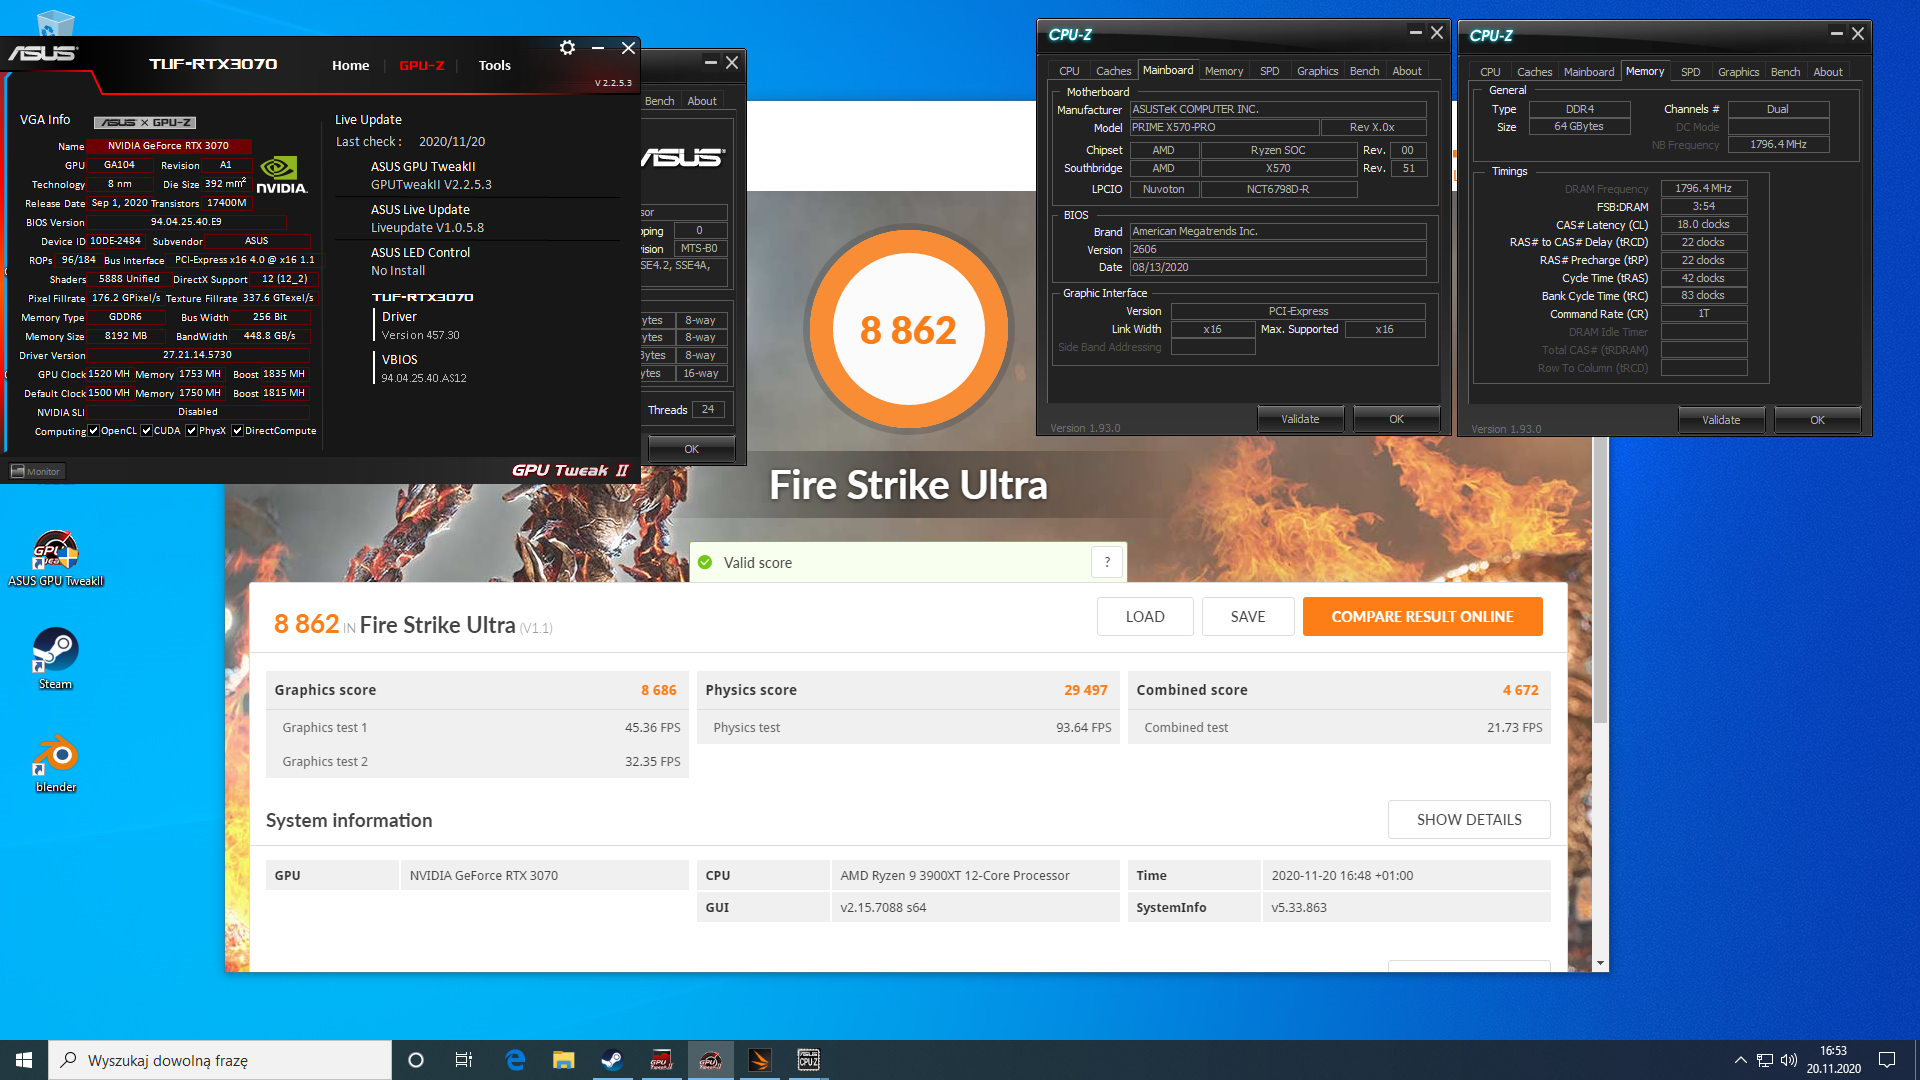1920x1080 pixels.
Task: Click COMPARE RESULT ONLINE button
Action: tap(1422, 617)
